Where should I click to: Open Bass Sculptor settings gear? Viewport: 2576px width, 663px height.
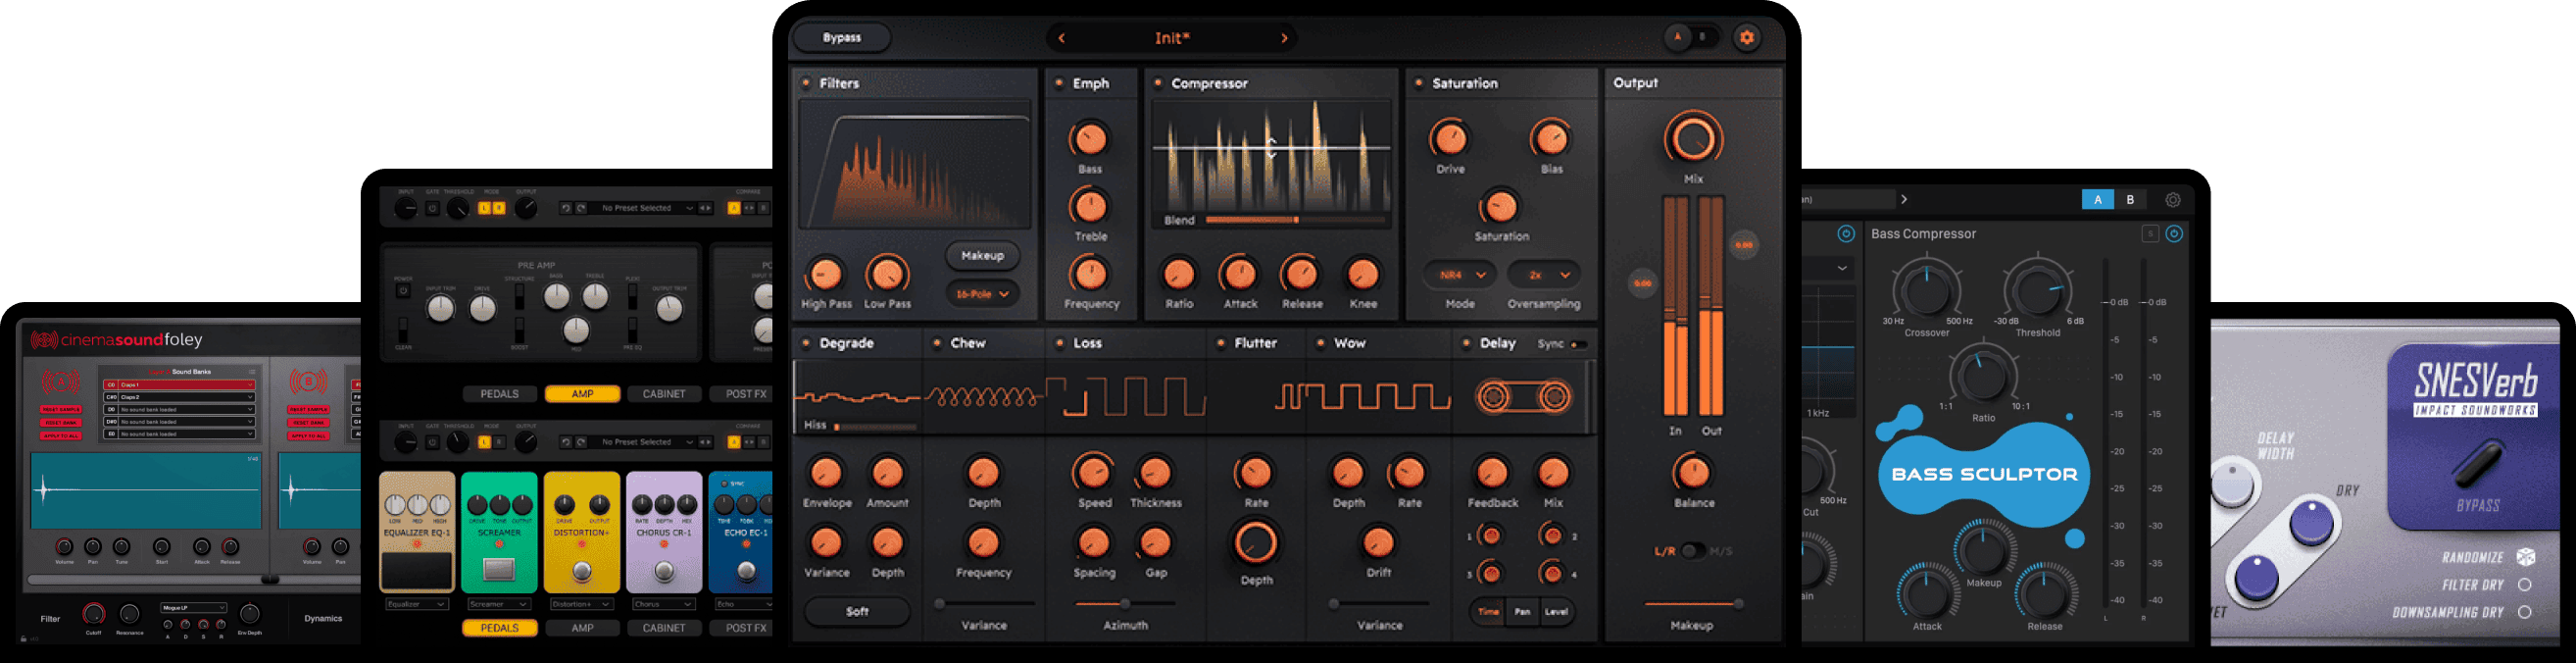[2172, 200]
